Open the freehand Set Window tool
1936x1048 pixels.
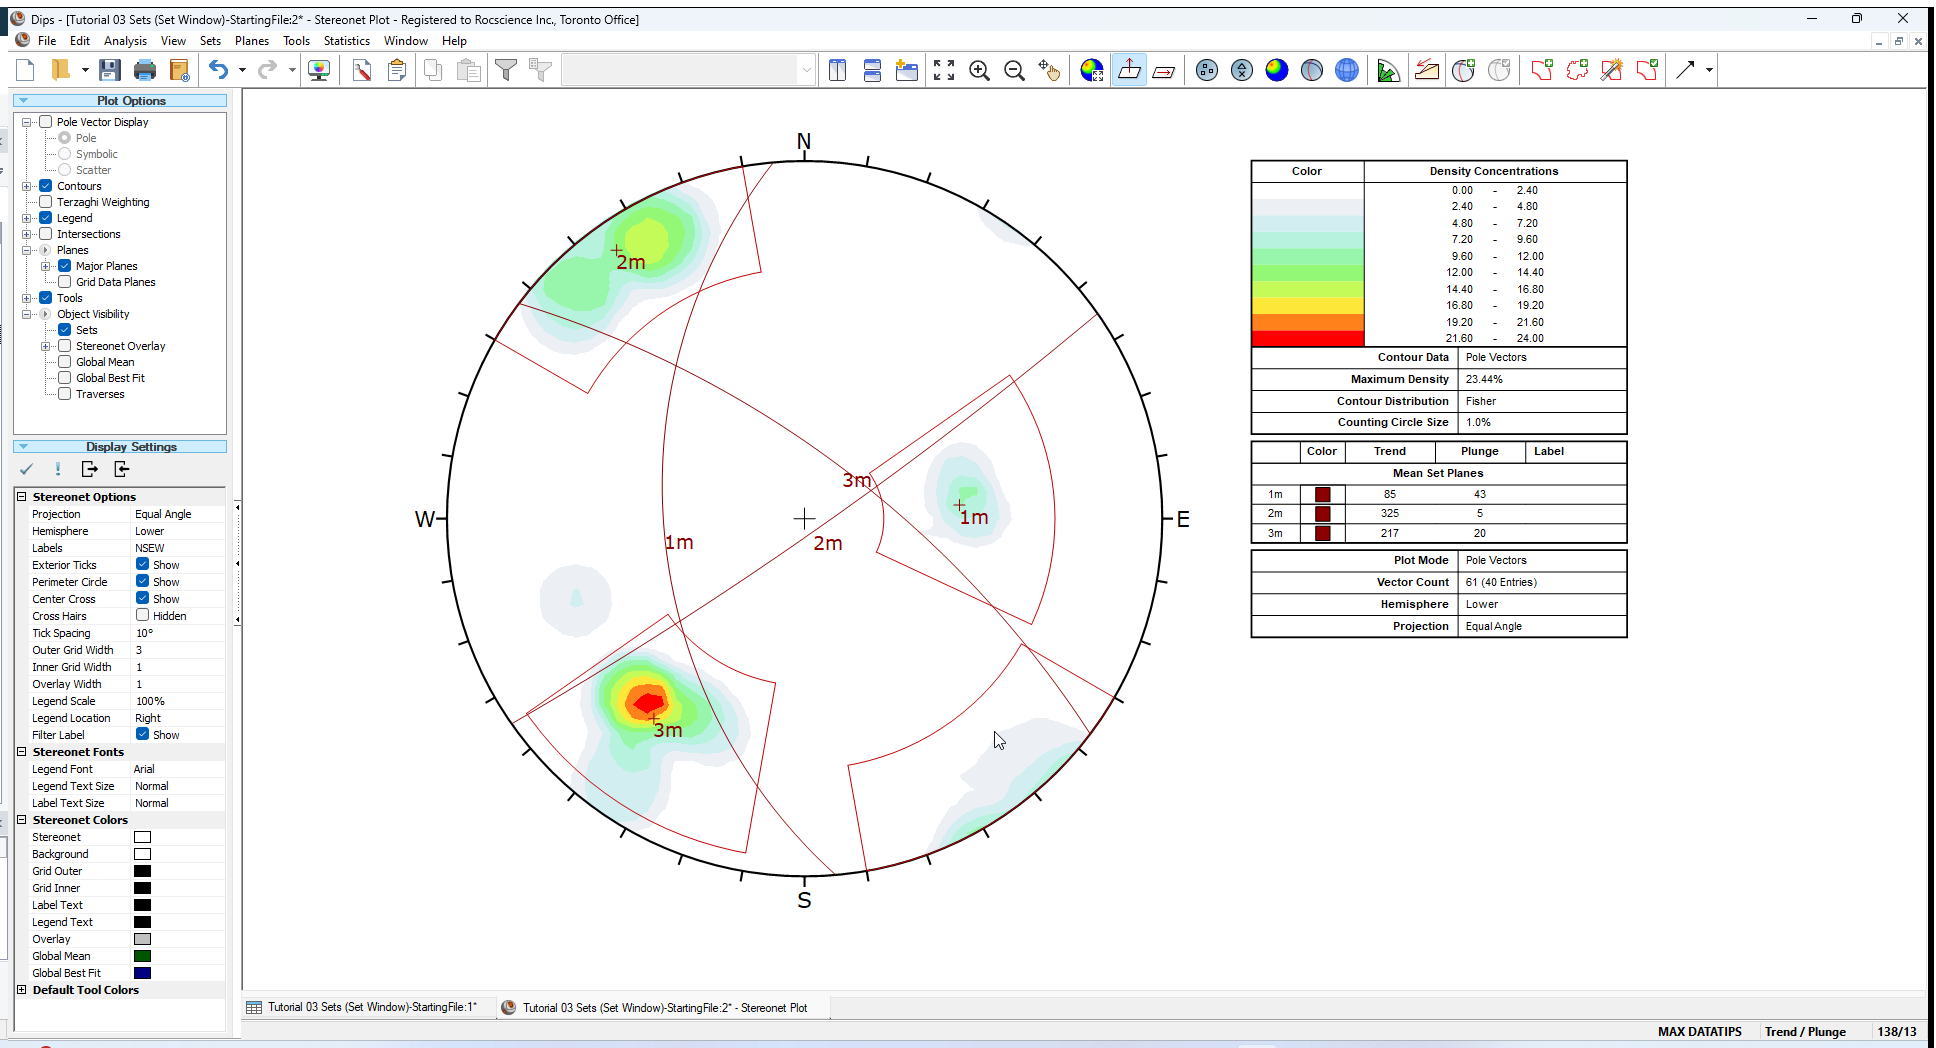1576,70
